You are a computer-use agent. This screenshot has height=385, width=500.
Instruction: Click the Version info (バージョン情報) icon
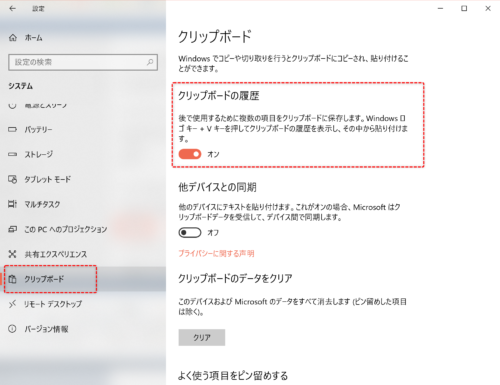pyautogui.click(x=12, y=329)
